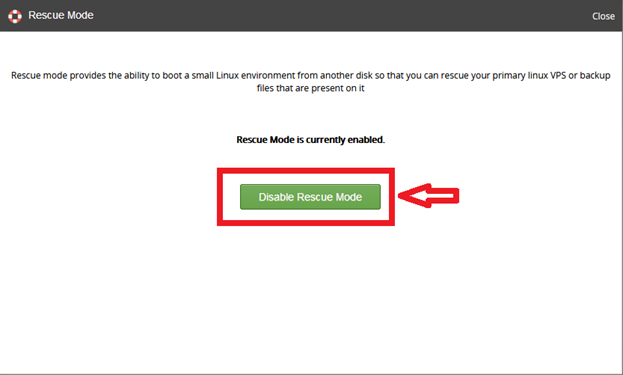Click the Disable Rescue Mode button
The width and height of the screenshot is (623, 375).
[310, 197]
